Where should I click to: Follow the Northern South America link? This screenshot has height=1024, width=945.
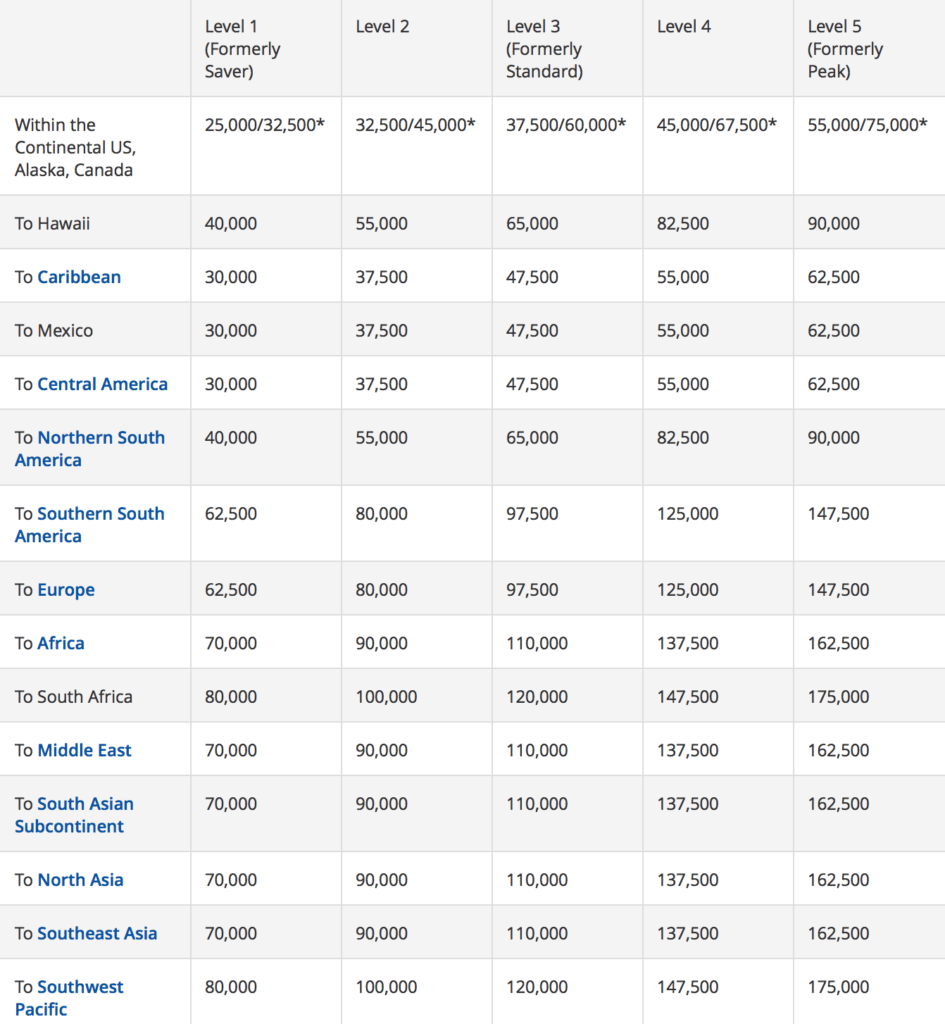pos(90,449)
